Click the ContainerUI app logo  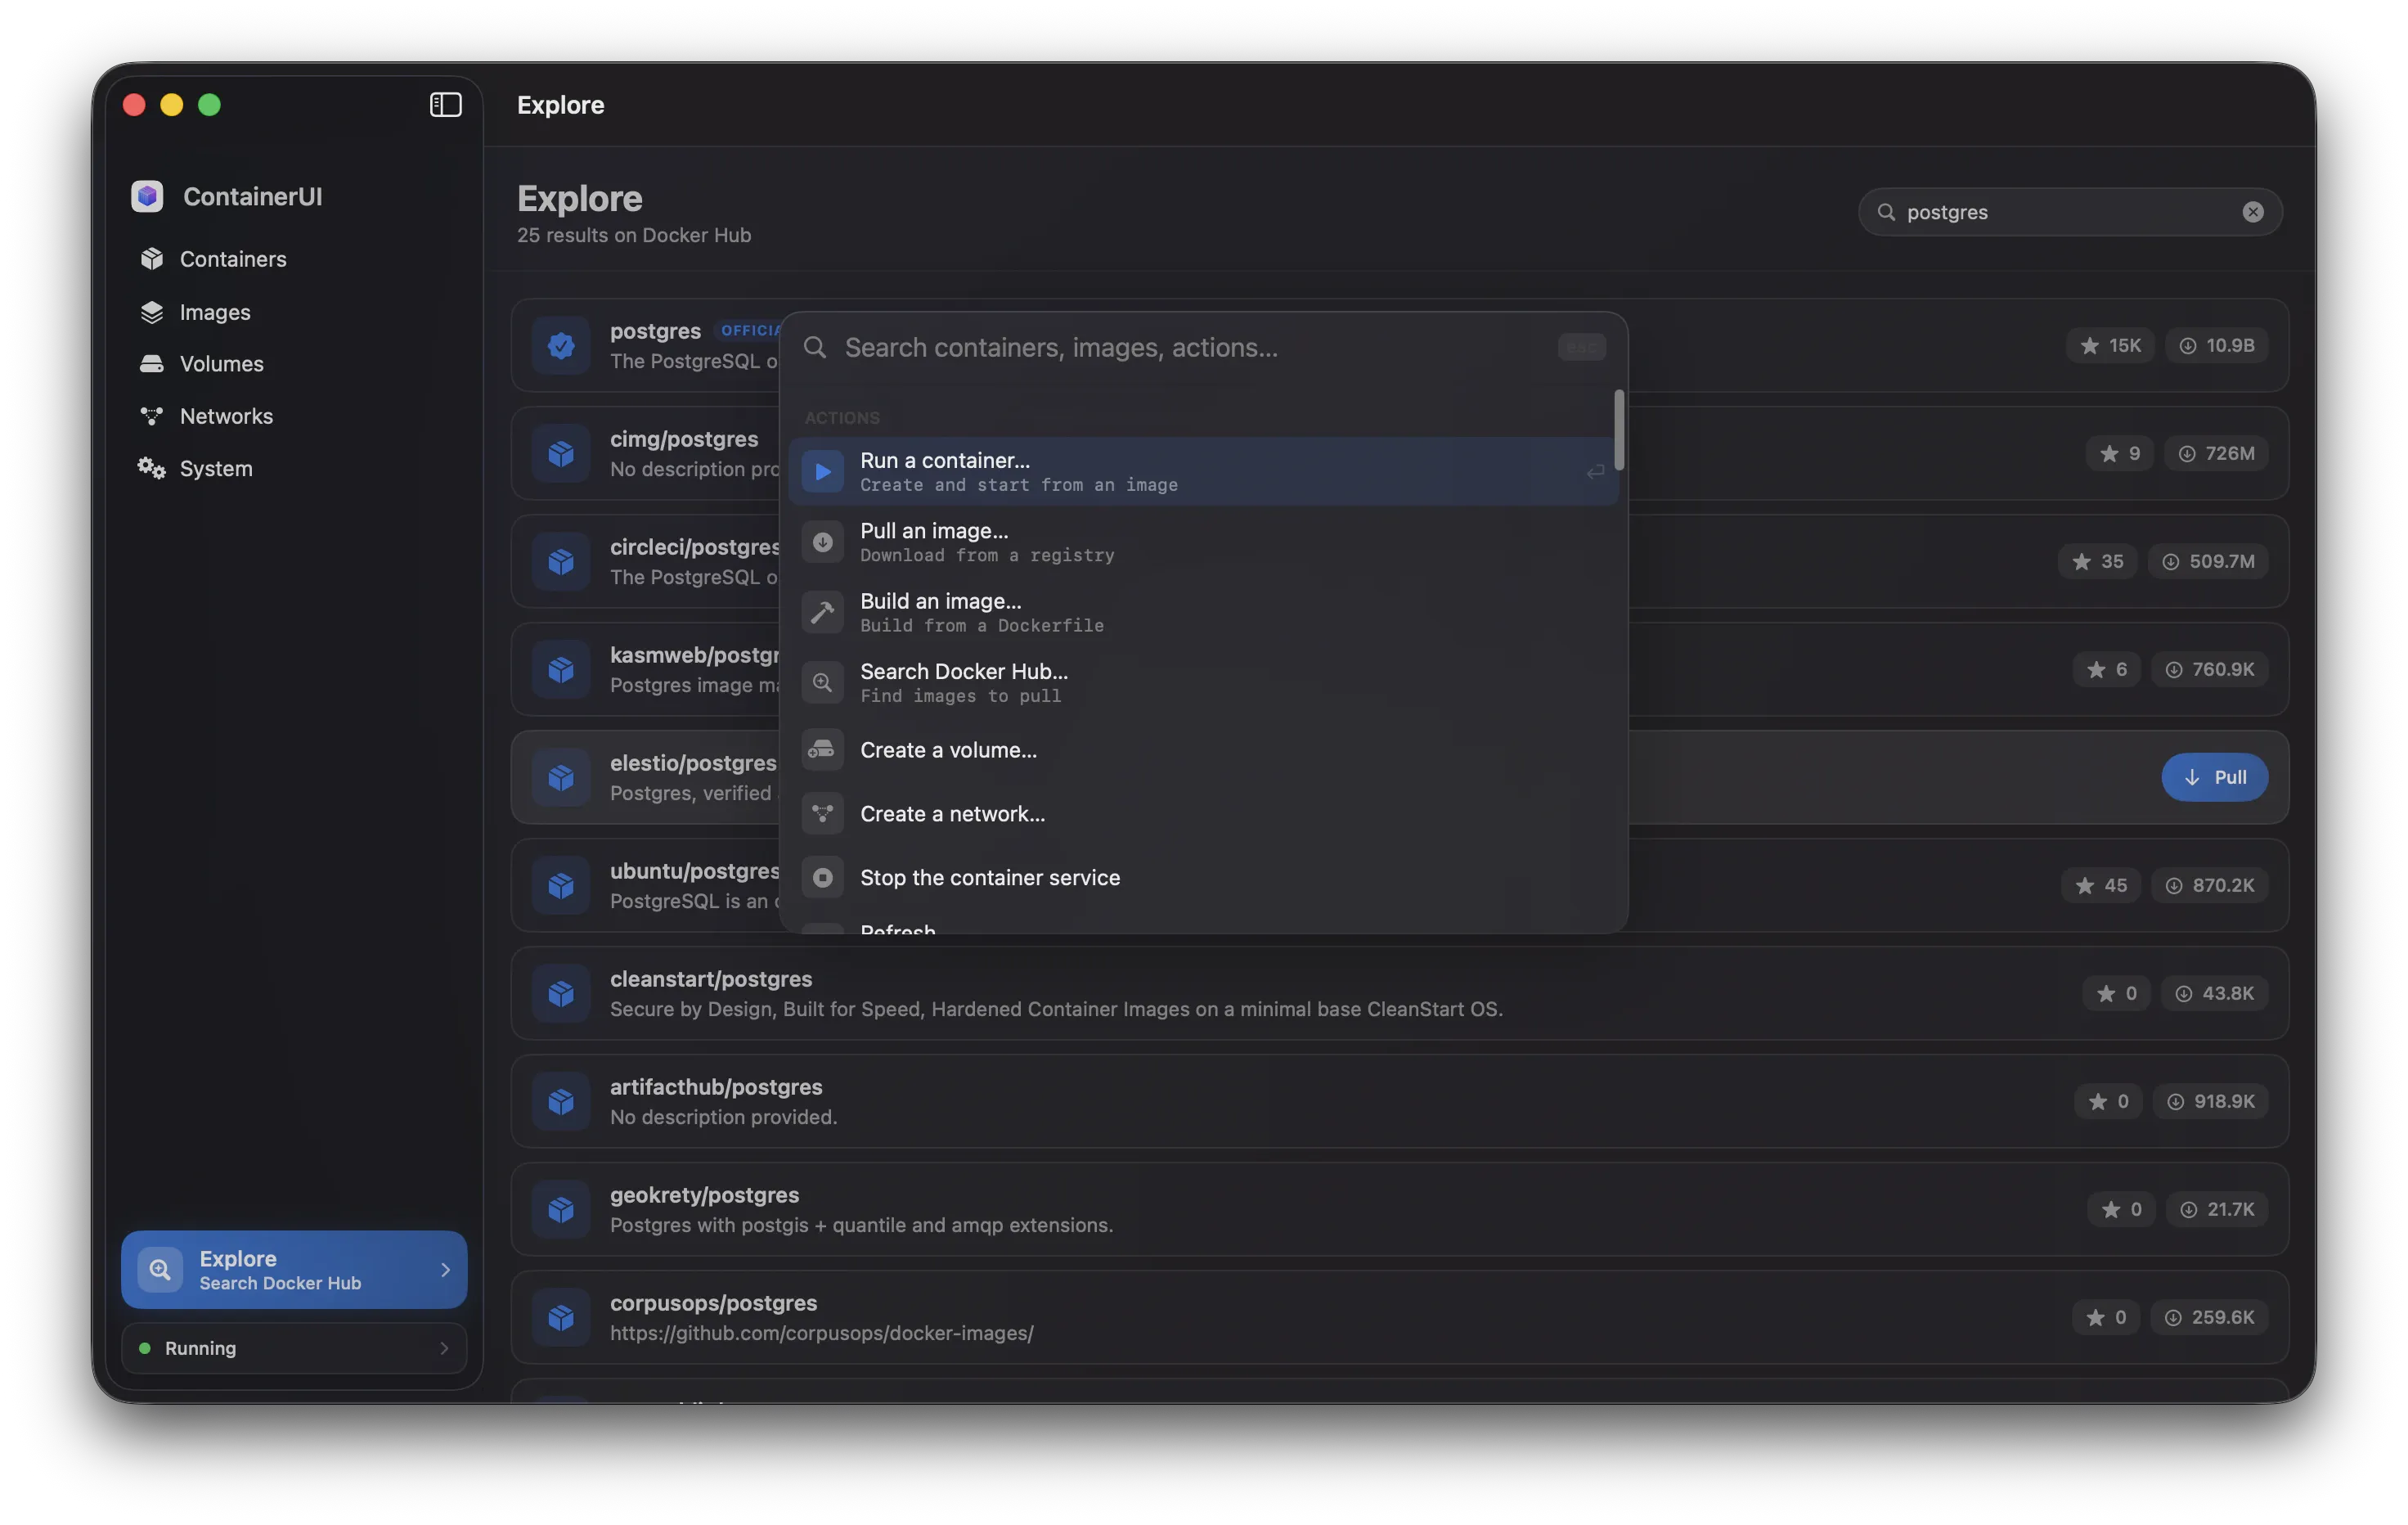coord(147,196)
